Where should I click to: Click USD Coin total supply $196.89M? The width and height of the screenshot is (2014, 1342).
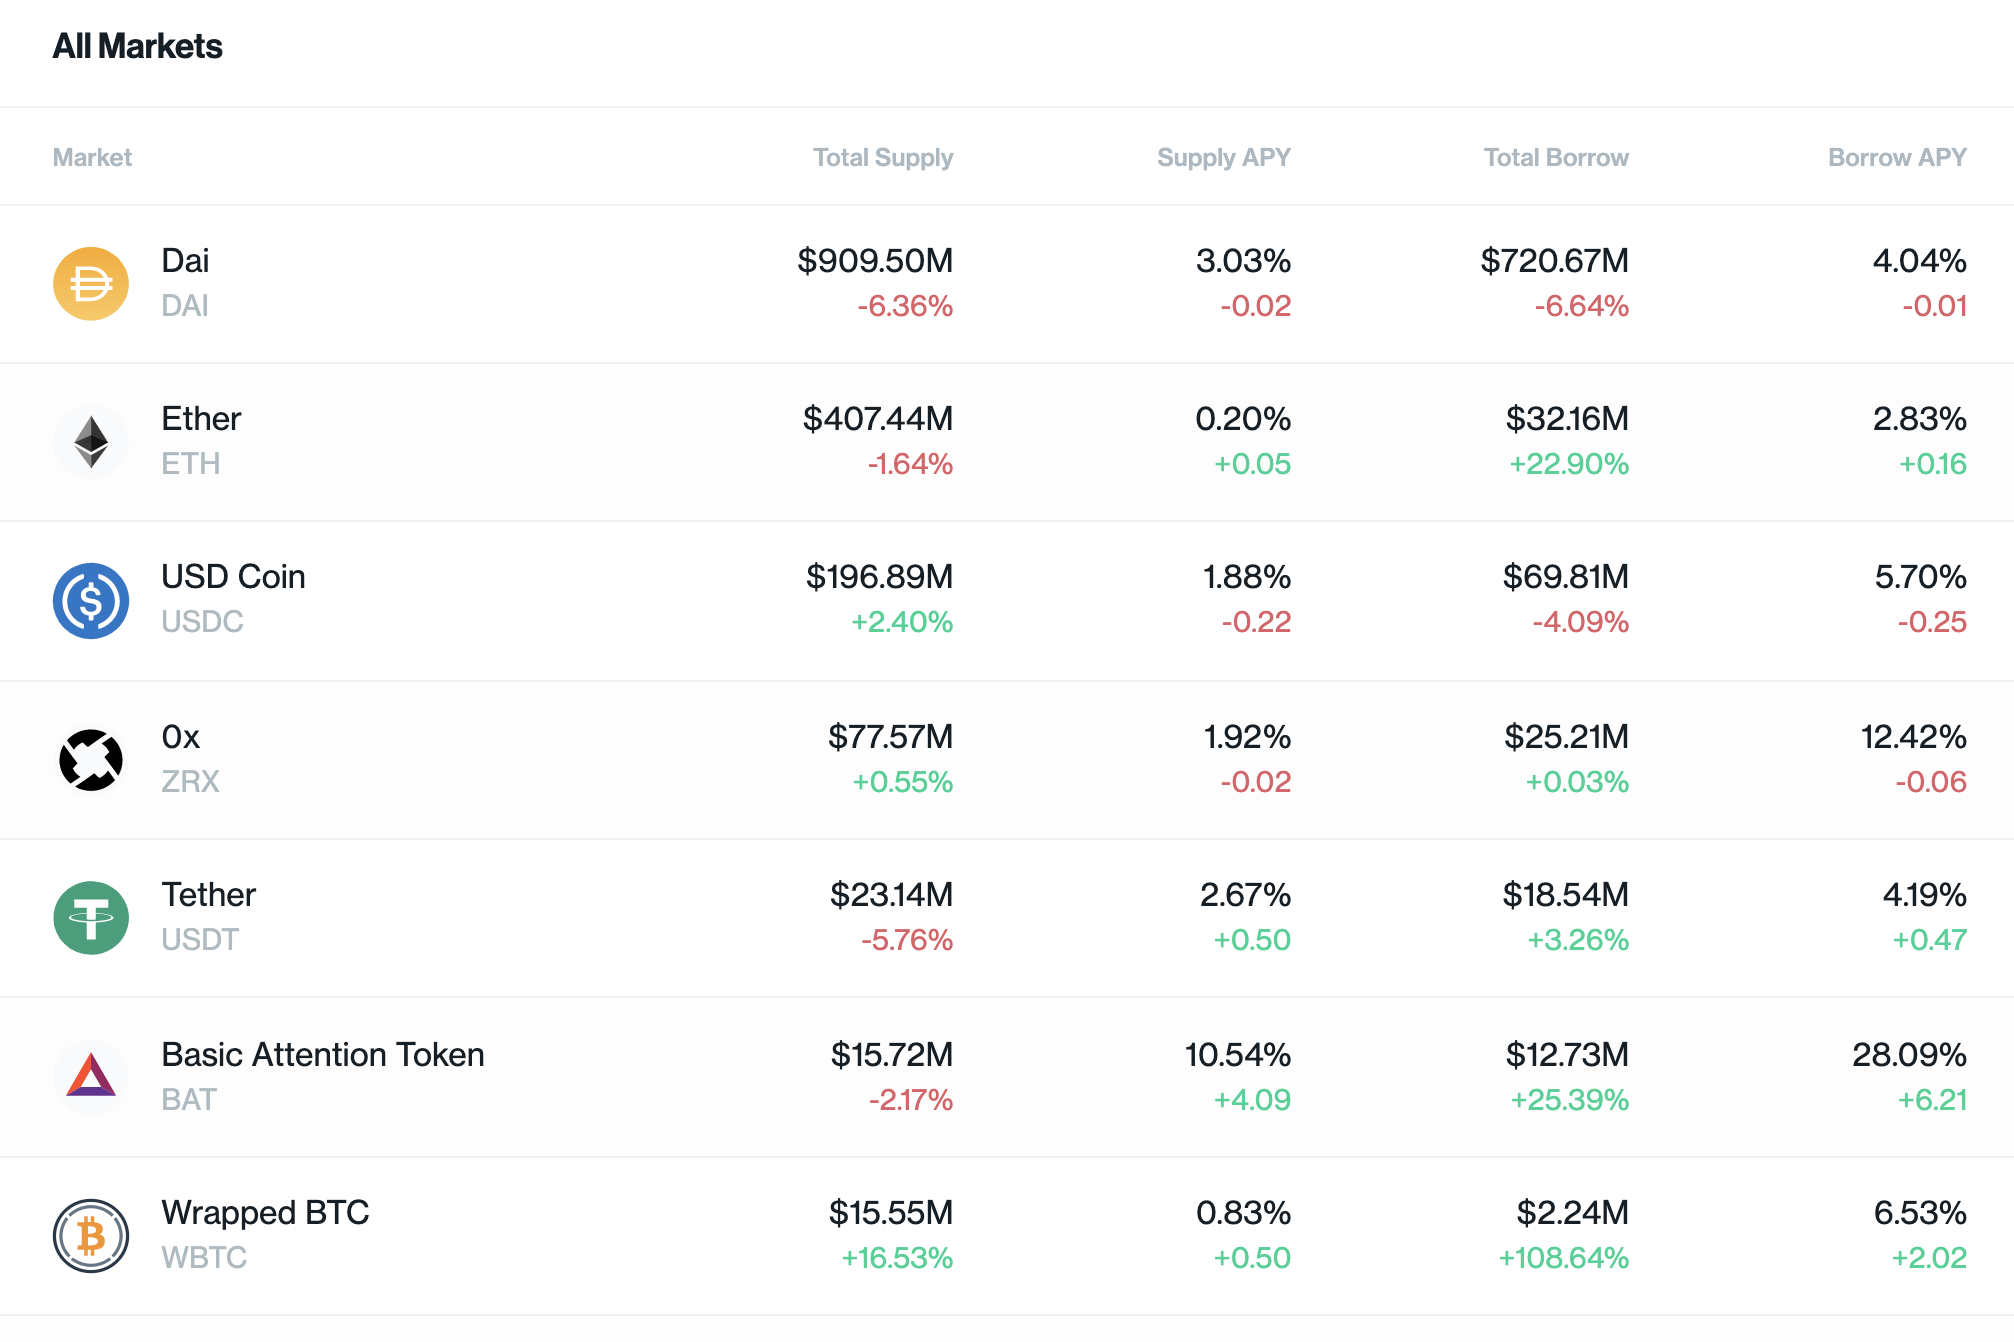coord(880,577)
